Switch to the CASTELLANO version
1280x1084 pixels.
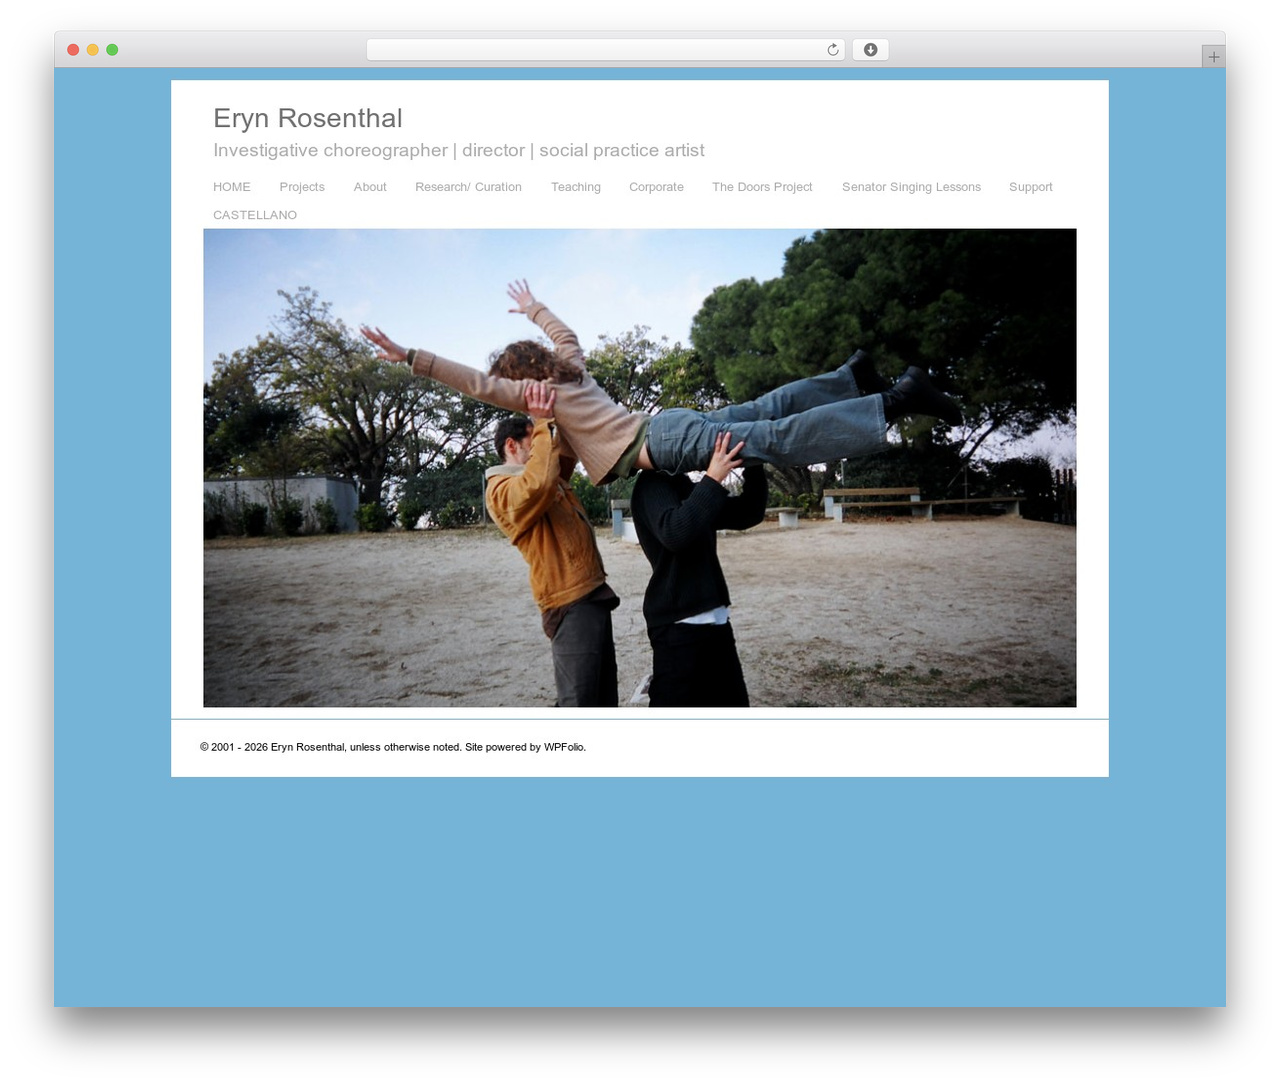pyautogui.click(x=255, y=215)
